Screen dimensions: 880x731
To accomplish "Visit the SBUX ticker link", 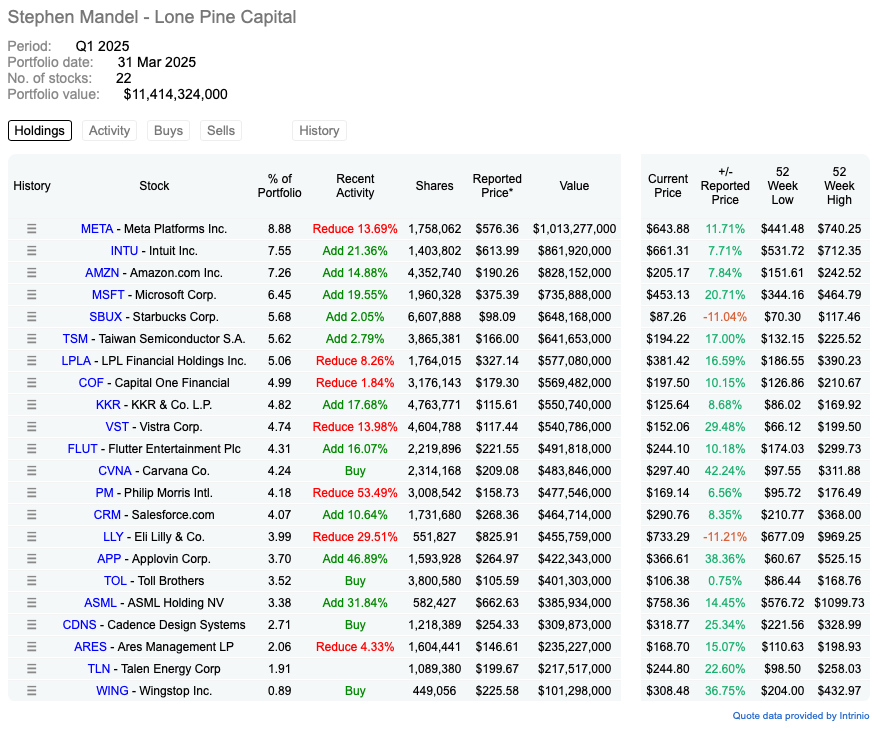I will pos(106,317).
